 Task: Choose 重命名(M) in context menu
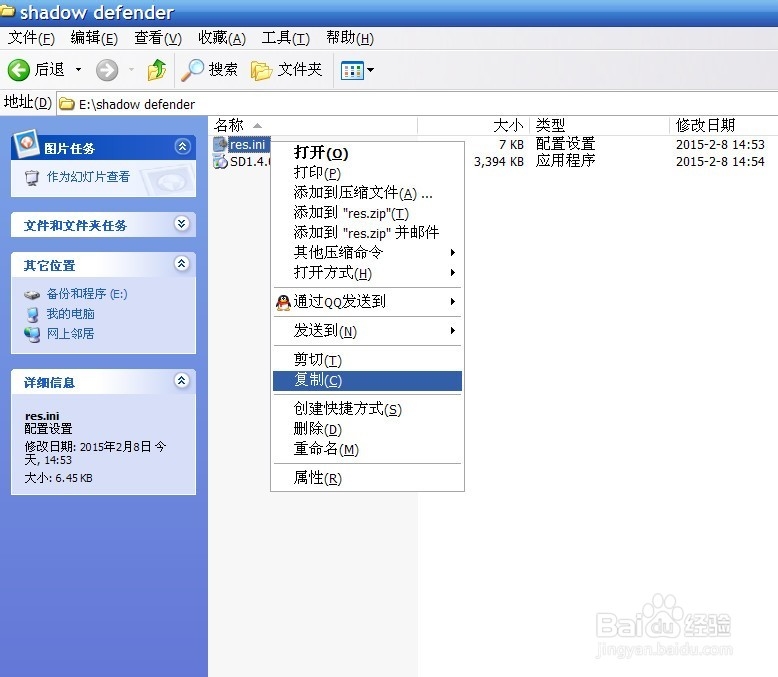coord(367,449)
